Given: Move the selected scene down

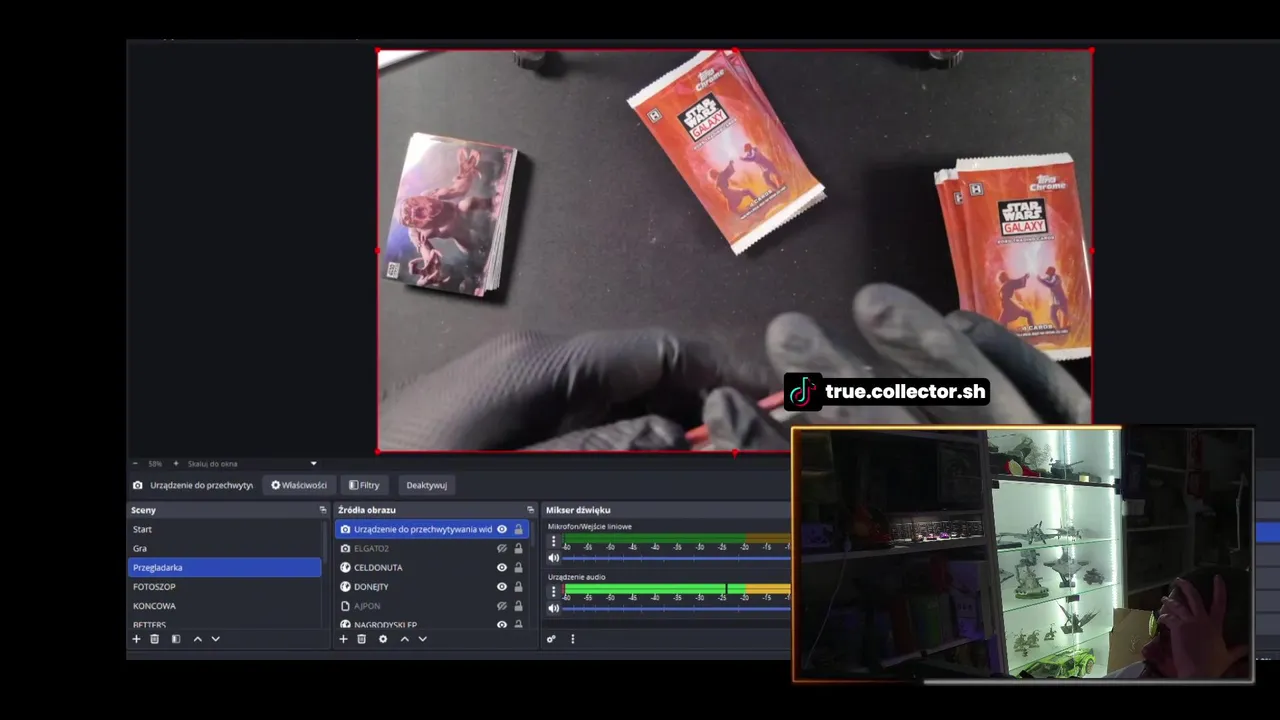Looking at the screenshot, I should click(215, 639).
